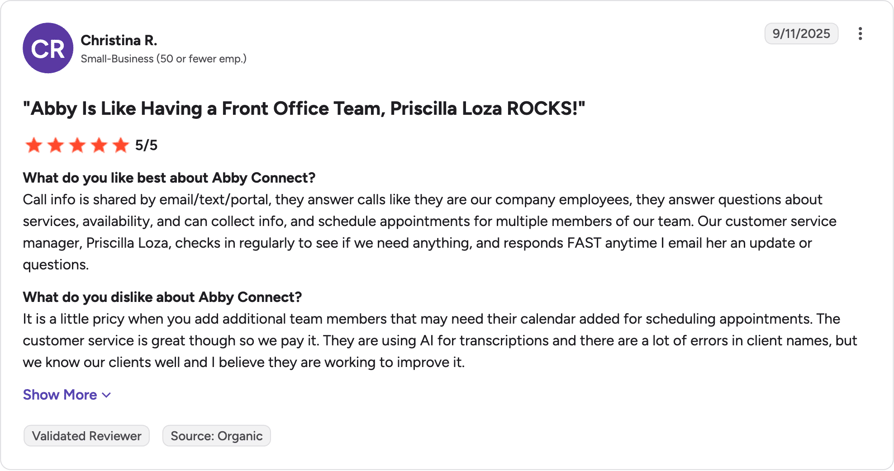Click reviewer name Christina R.

(119, 40)
